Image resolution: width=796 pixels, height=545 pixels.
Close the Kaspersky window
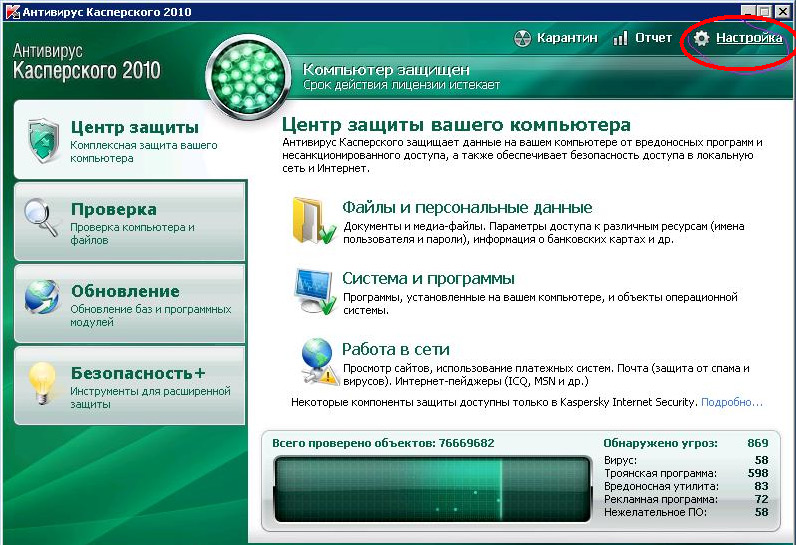pos(782,11)
